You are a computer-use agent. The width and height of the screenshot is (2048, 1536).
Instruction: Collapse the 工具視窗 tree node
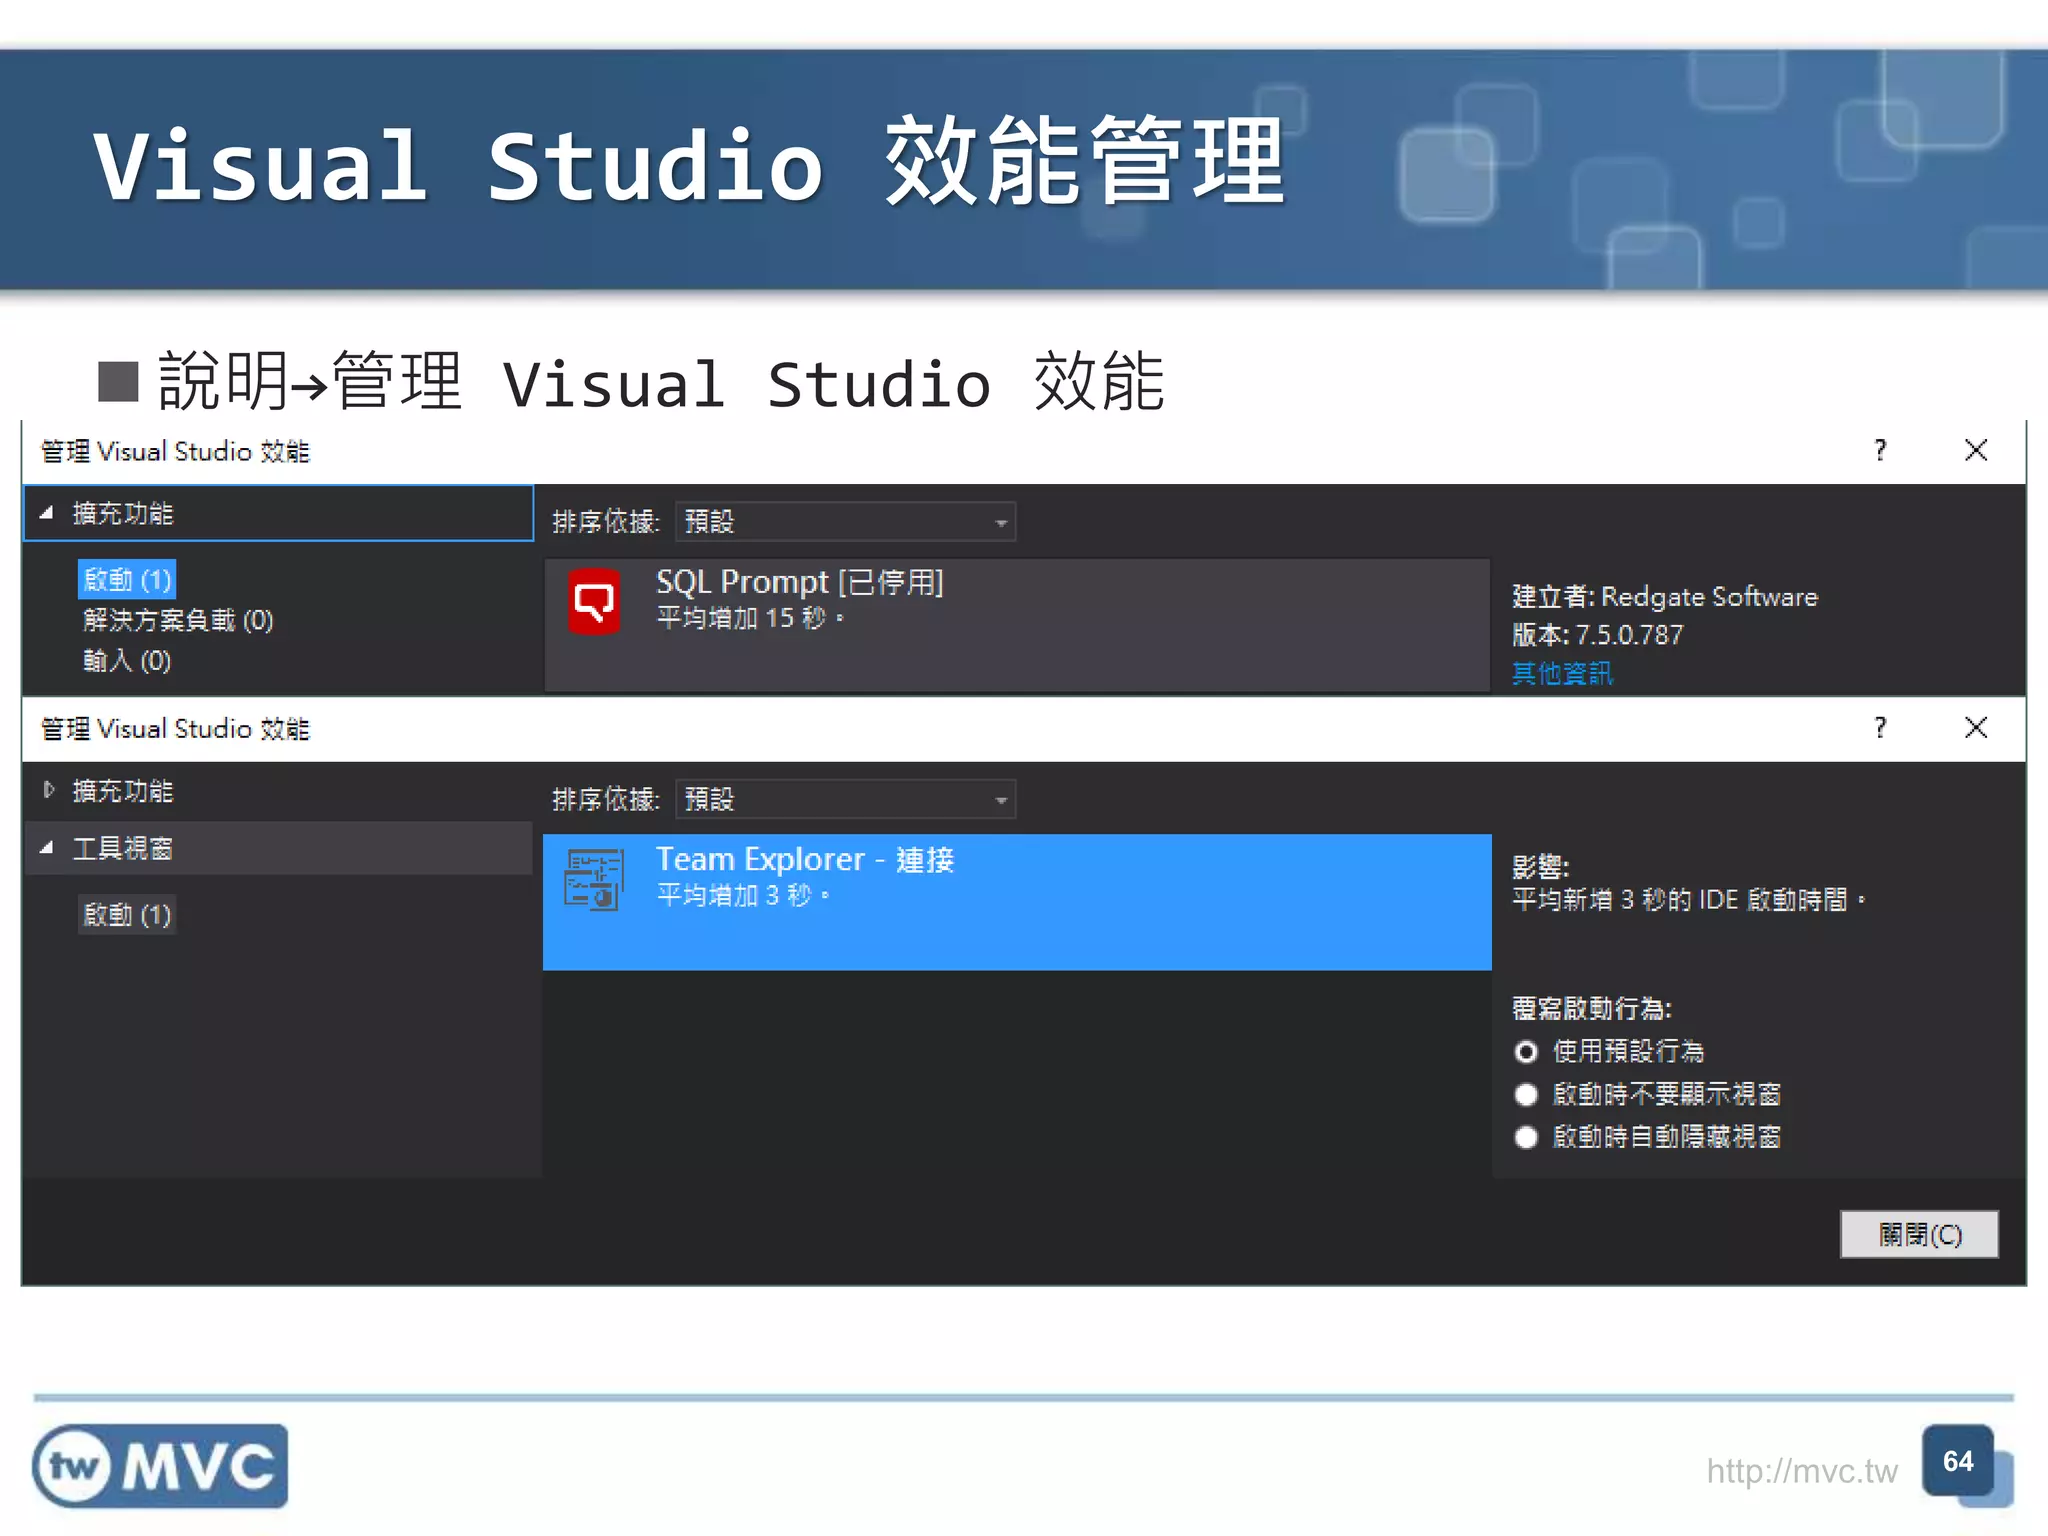coord(46,848)
